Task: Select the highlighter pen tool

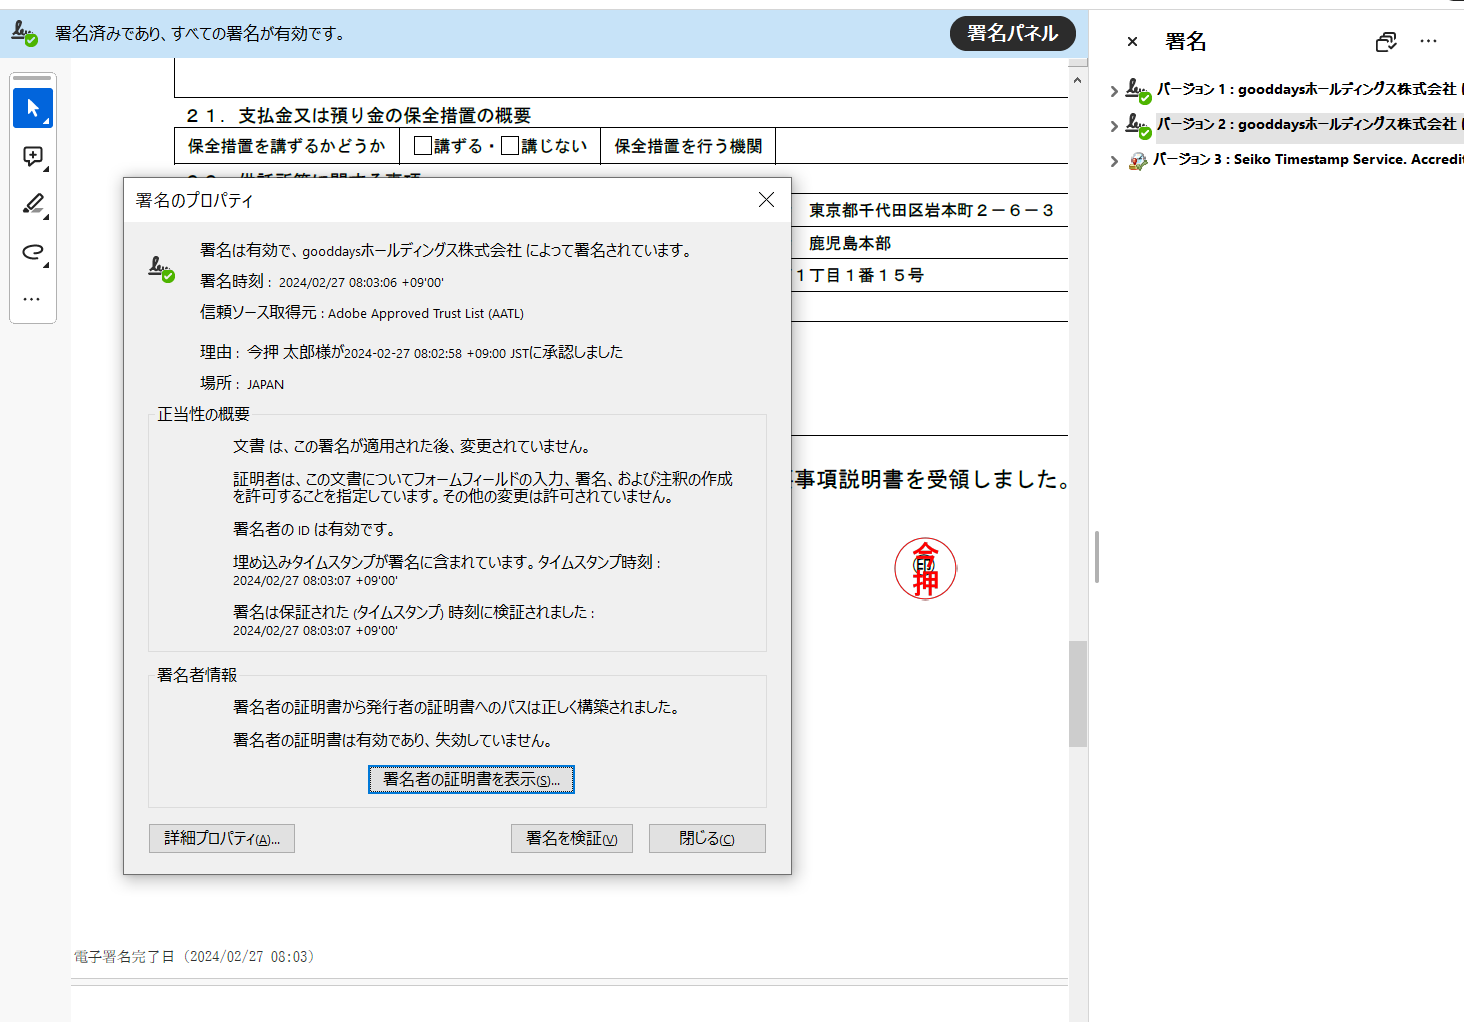Action: click(x=33, y=204)
